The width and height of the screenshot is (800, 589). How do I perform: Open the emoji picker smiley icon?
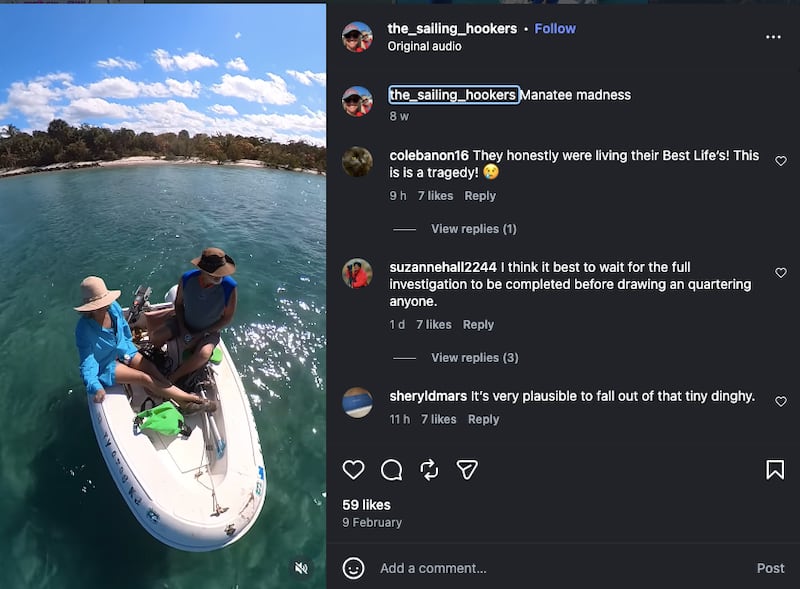click(x=352, y=568)
